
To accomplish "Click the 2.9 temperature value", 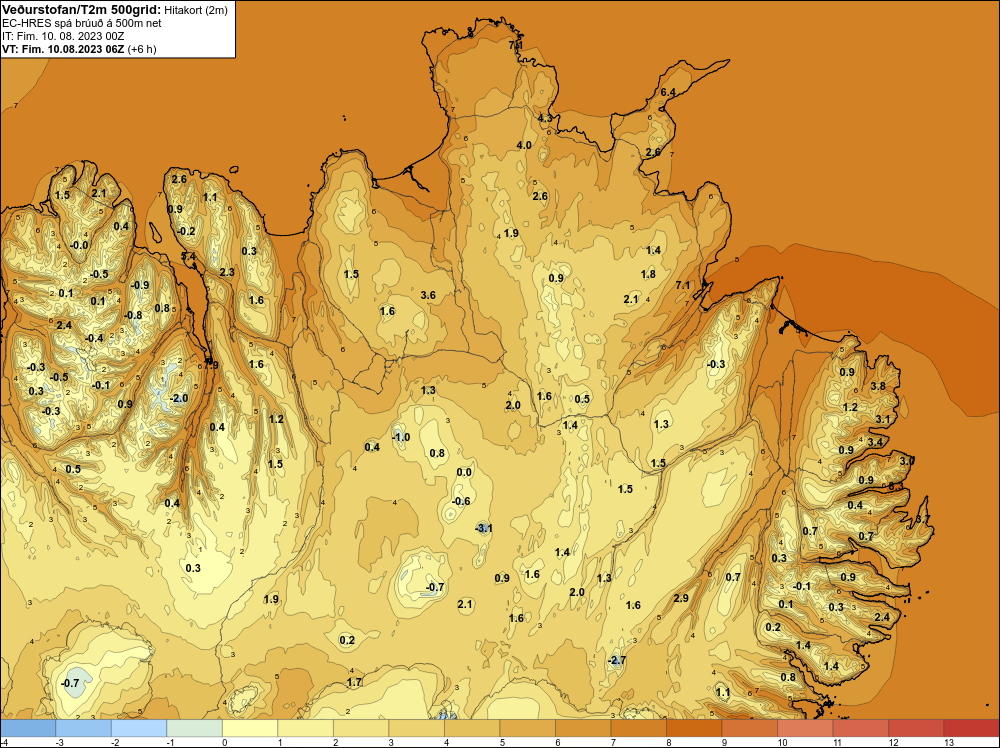I will pyautogui.click(x=681, y=598).
